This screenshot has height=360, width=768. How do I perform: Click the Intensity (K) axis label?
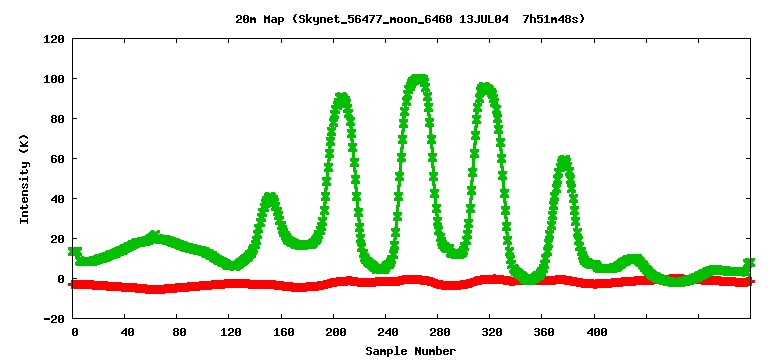click(x=24, y=179)
